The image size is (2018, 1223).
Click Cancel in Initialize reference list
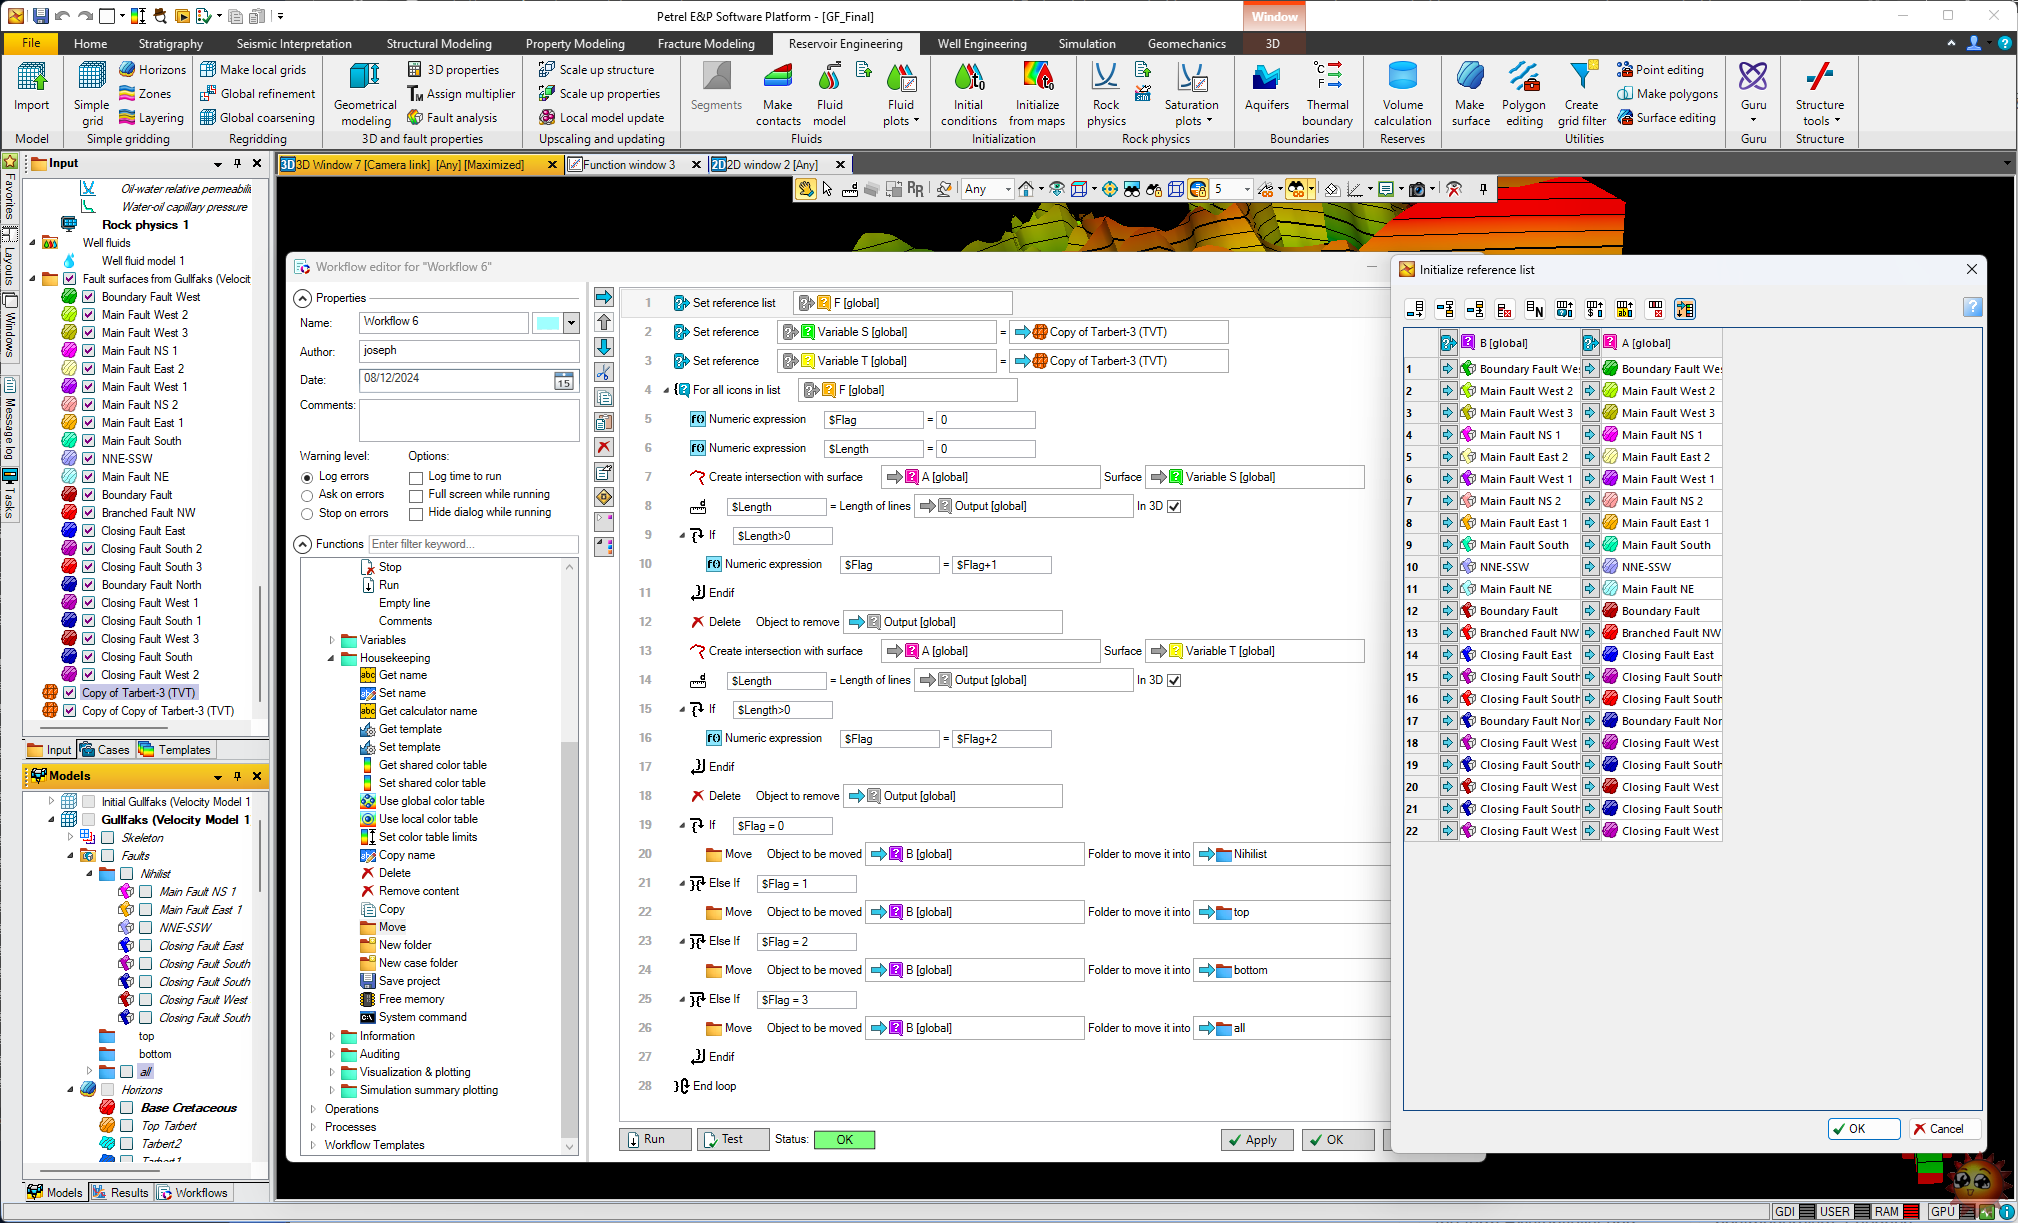[1944, 1129]
